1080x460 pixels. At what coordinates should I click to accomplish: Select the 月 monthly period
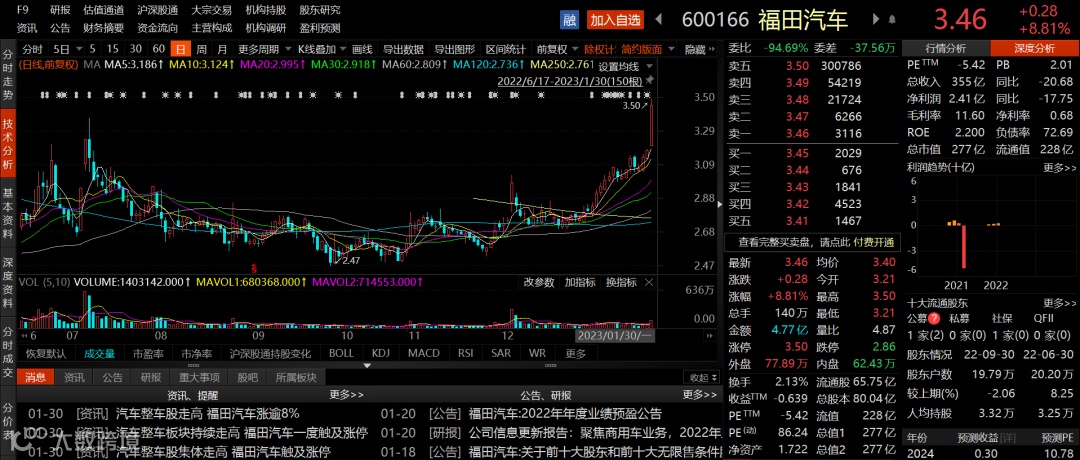(x=222, y=50)
